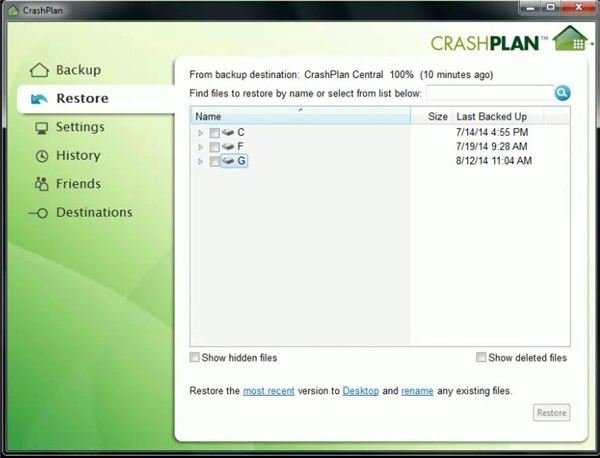Click the CrashPlan title bar app icon
This screenshot has height=458, width=600.
pyautogui.click(x=13, y=10)
